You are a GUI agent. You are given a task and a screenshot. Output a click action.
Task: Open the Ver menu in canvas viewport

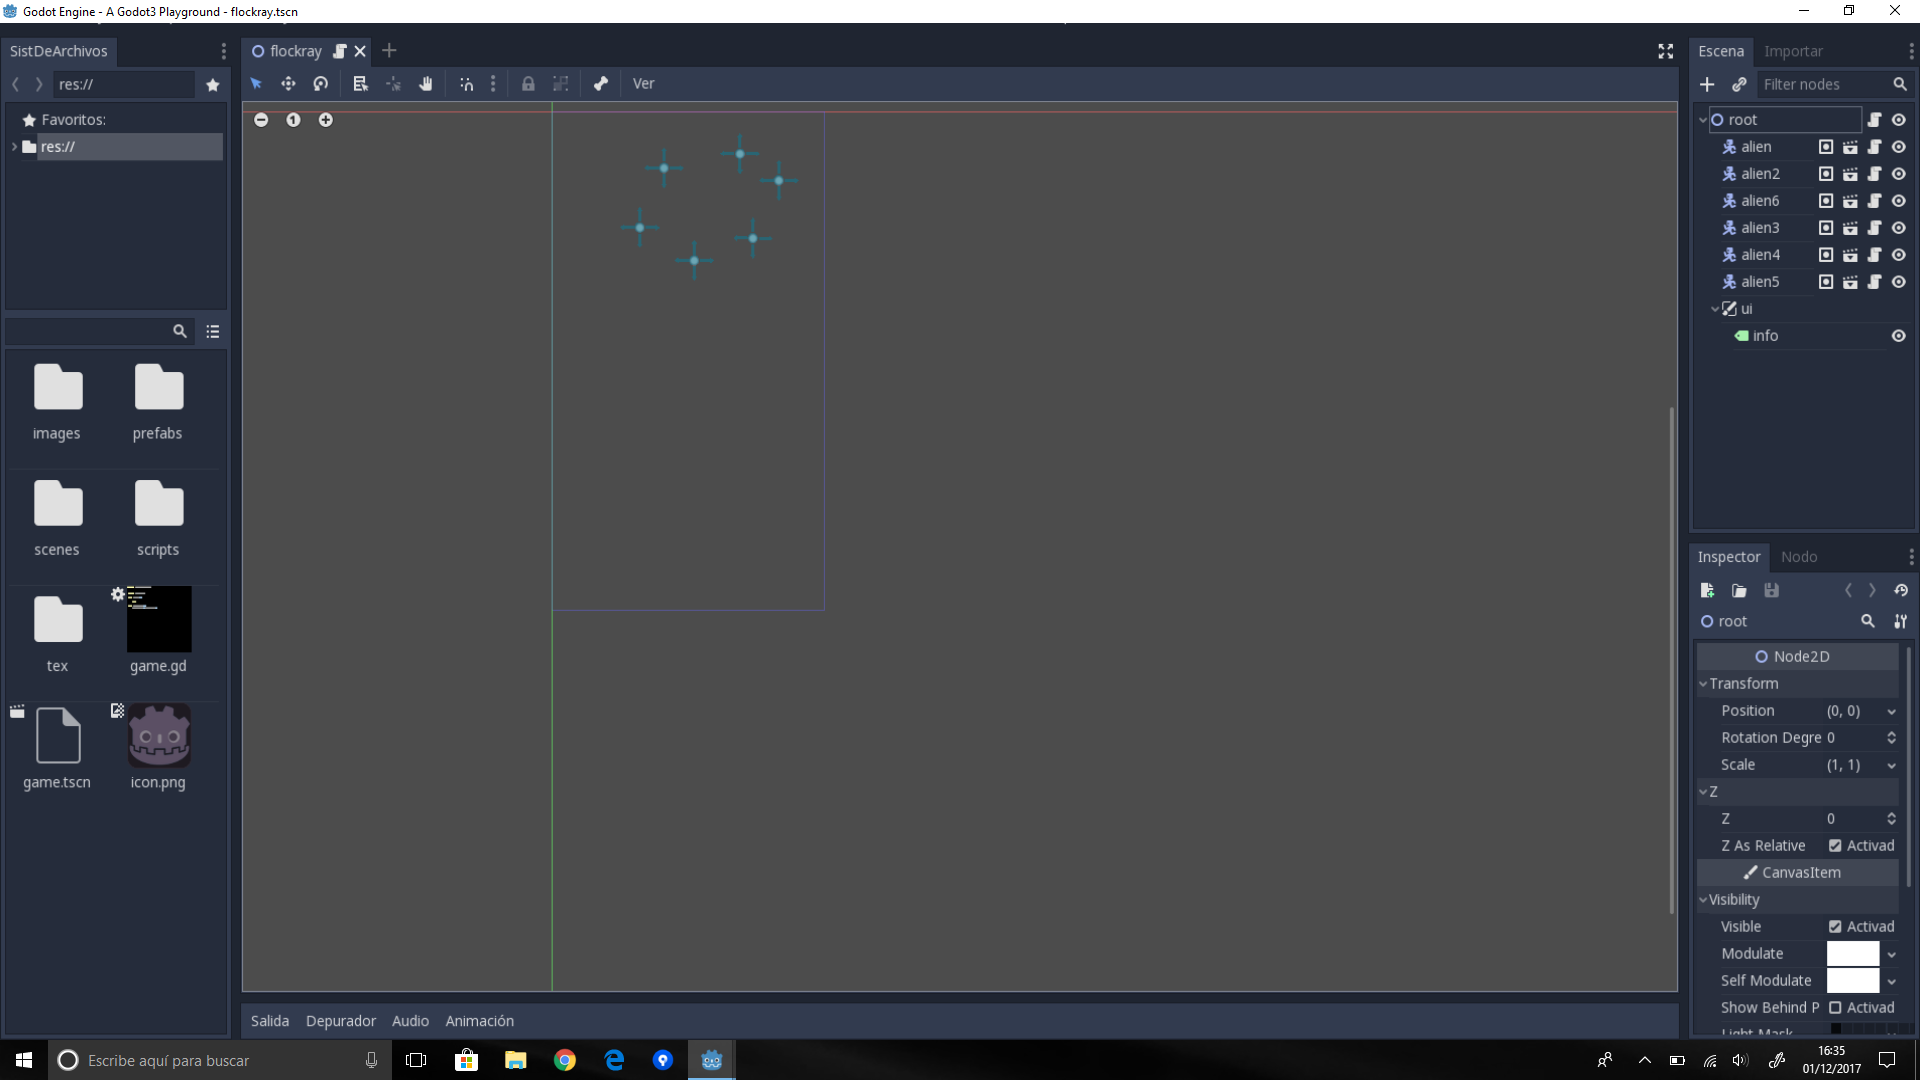point(643,84)
